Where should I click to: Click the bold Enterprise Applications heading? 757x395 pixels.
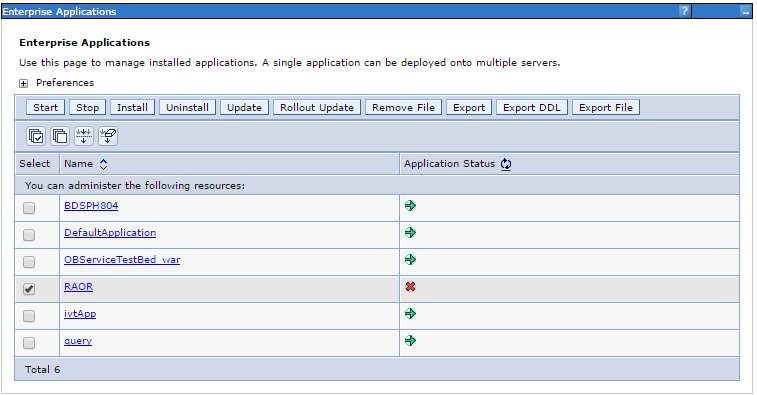84,42
